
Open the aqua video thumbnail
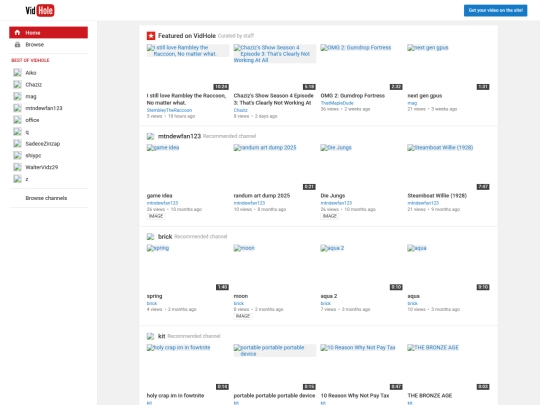click(x=448, y=268)
